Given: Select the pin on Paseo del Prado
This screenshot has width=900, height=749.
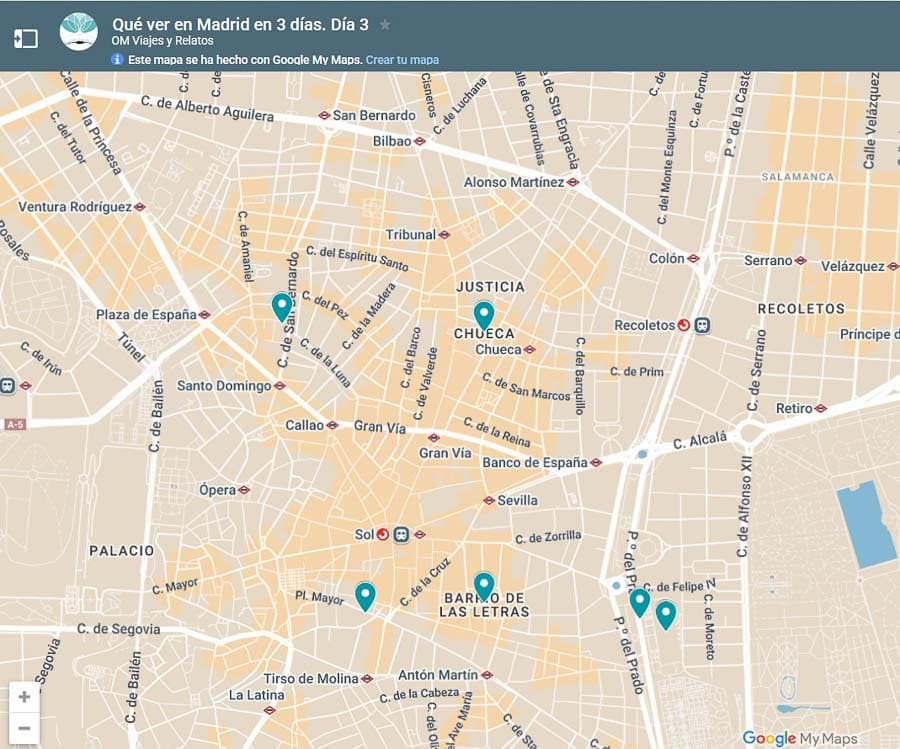Looking at the screenshot, I should pyautogui.click(x=639, y=603).
